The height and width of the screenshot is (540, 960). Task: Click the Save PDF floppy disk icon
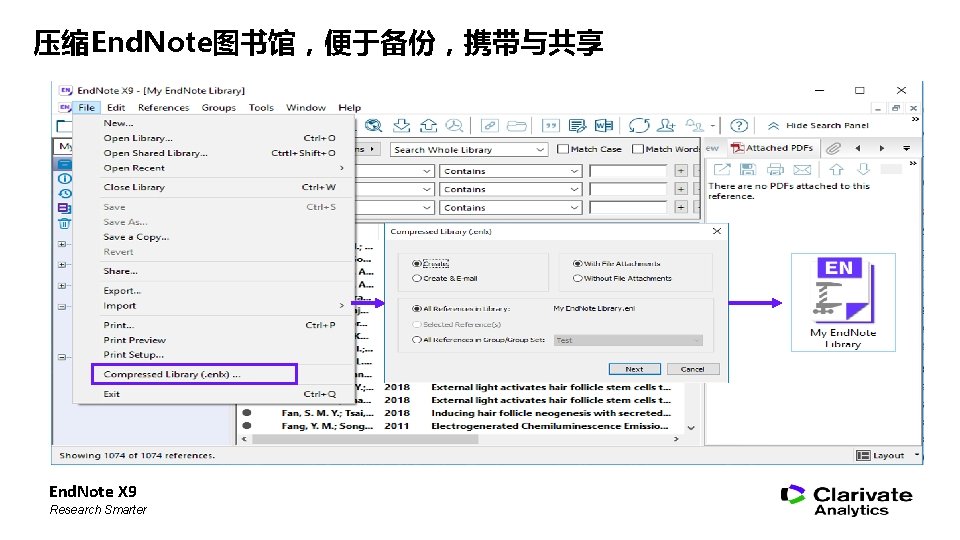[x=748, y=169]
